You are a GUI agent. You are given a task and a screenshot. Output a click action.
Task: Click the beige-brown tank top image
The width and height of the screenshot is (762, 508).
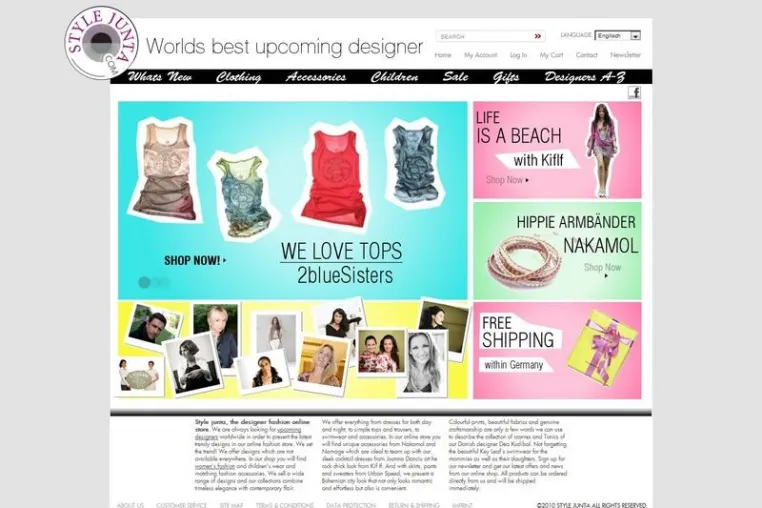pyautogui.click(x=164, y=169)
